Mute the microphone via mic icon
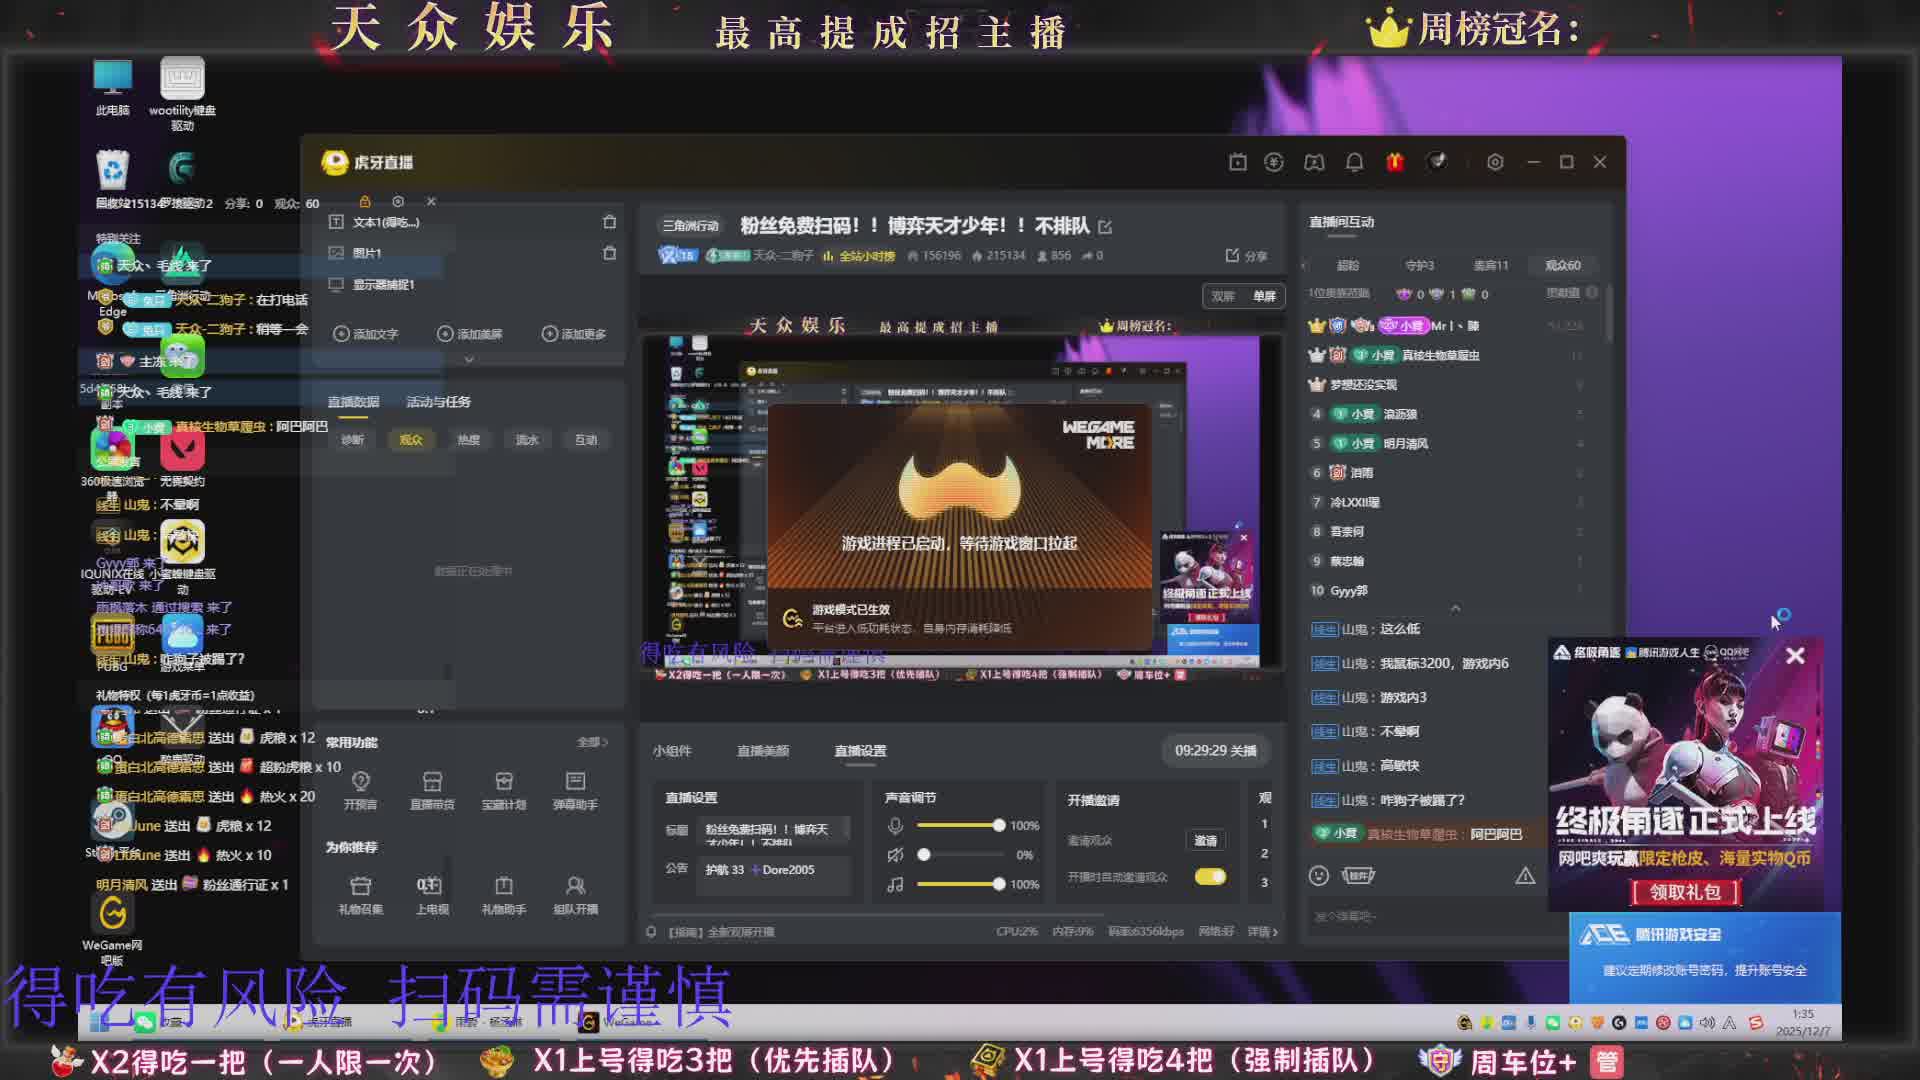This screenshot has height=1080, width=1920. 895,826
